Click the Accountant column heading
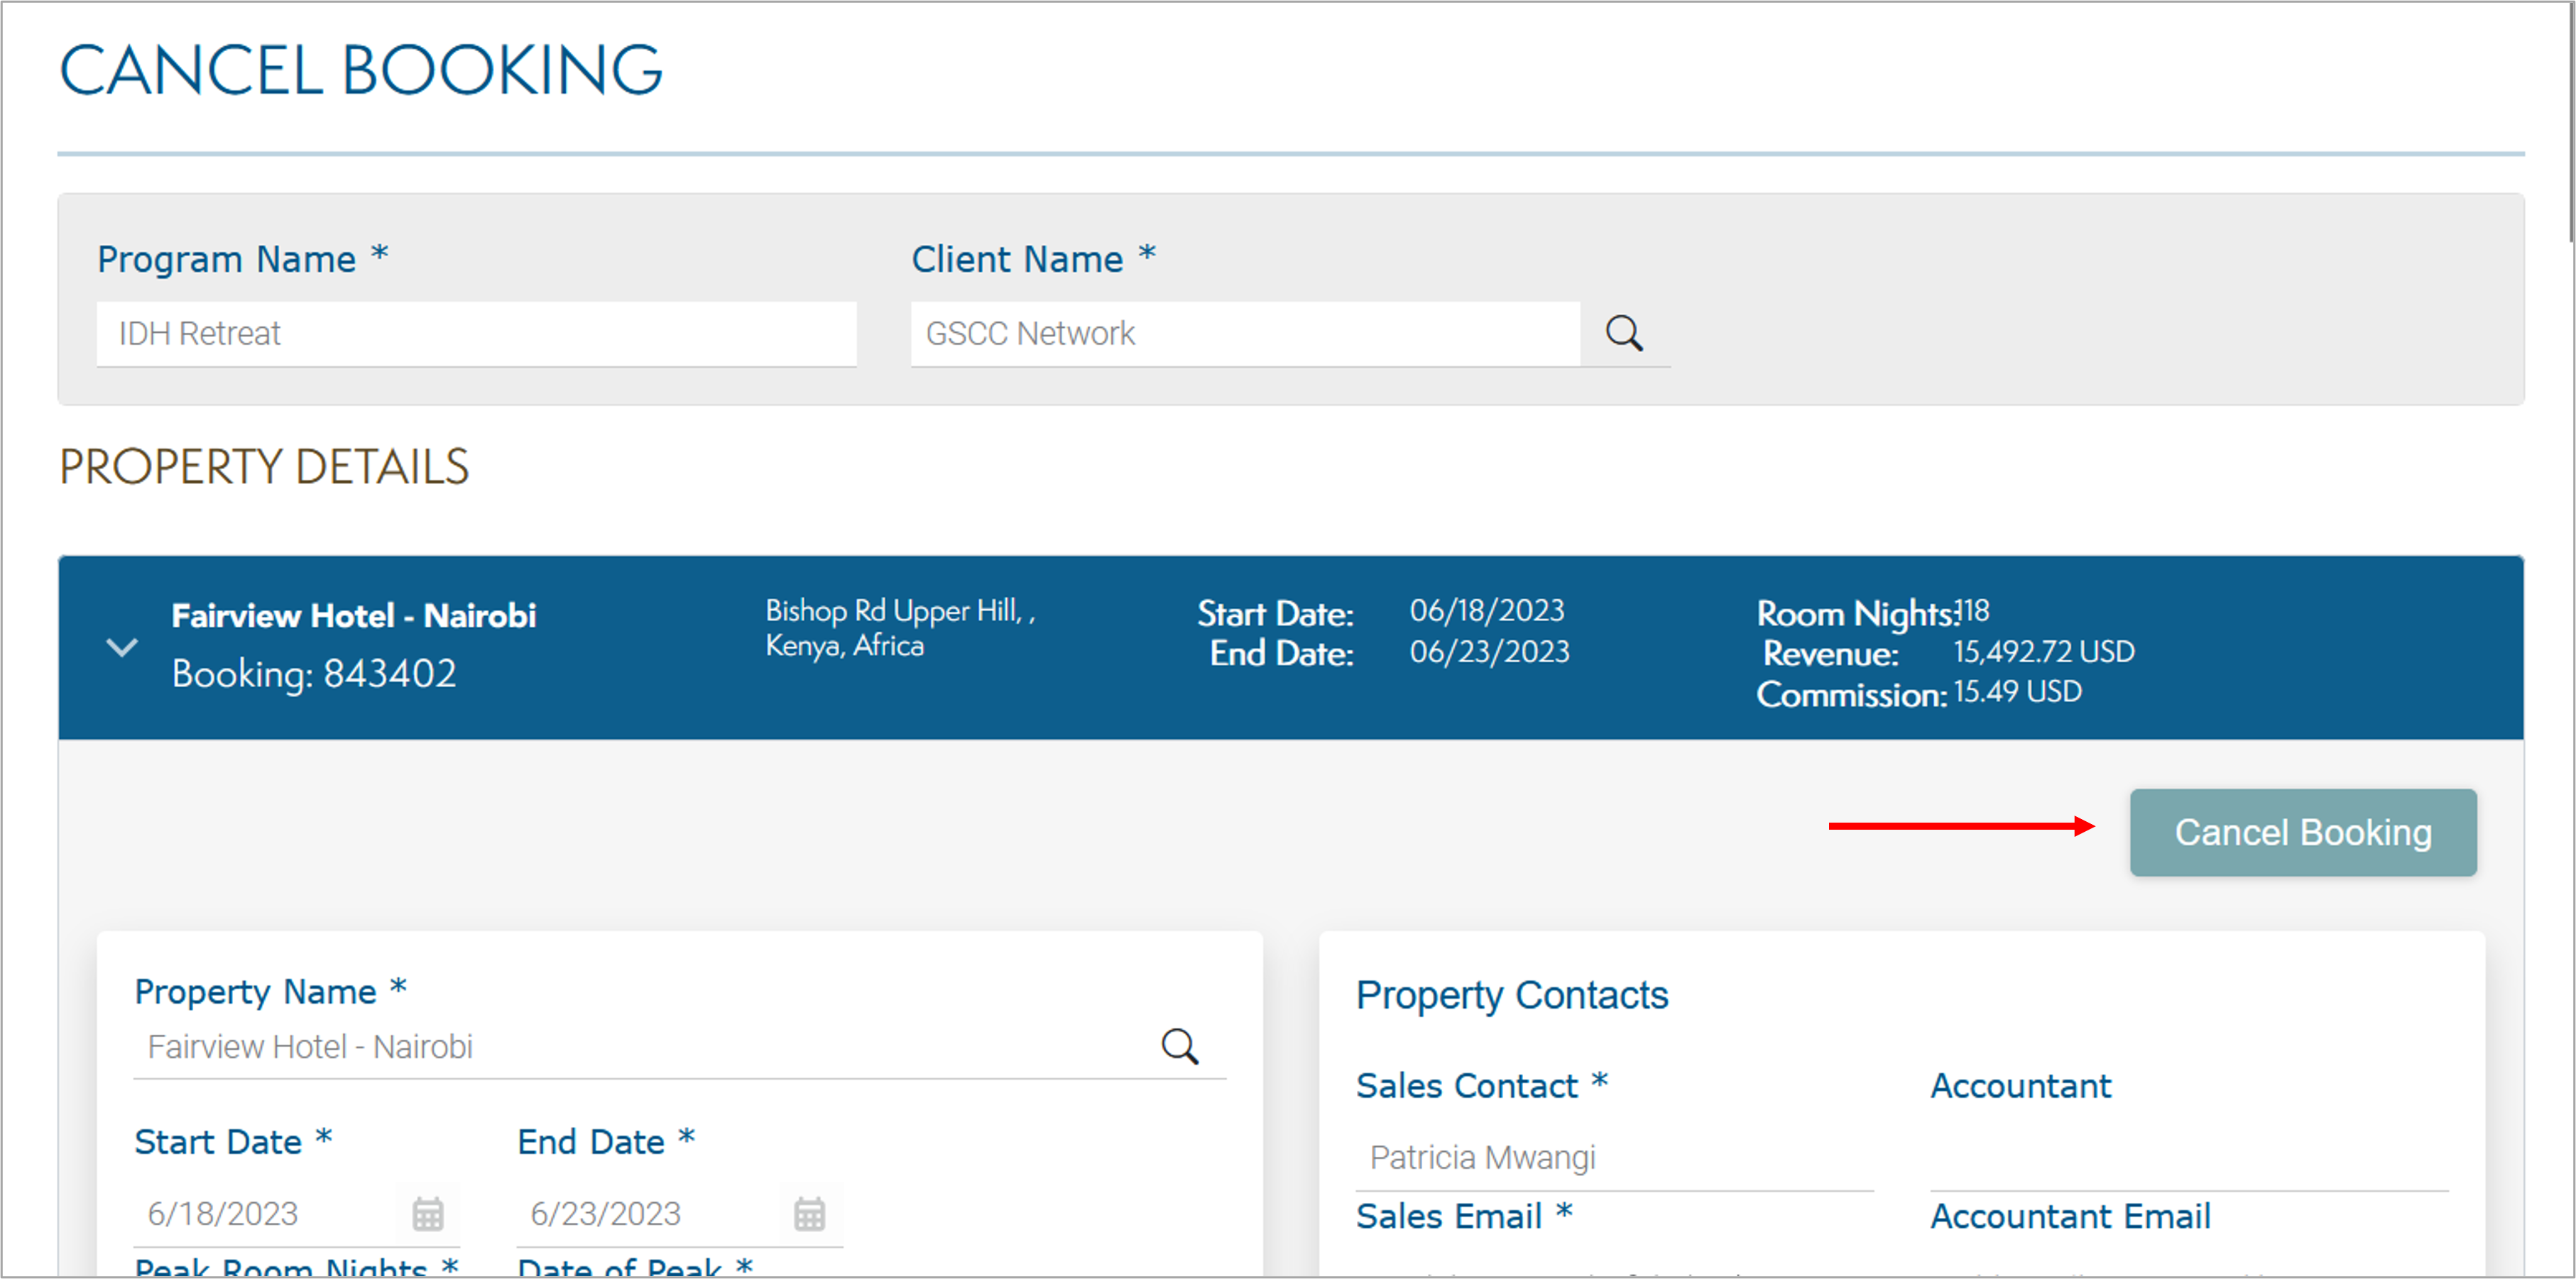This screenshot has height=1279, width=2576. 2021,1086
